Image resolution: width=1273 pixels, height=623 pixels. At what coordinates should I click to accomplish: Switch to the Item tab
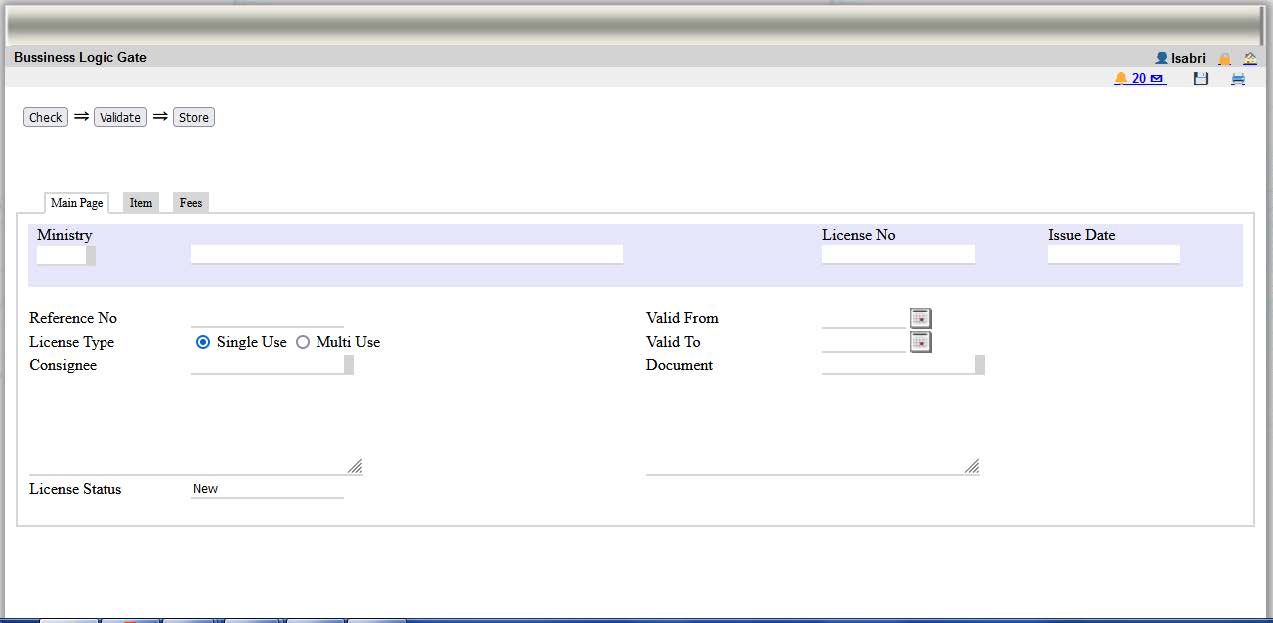(141, 203)
